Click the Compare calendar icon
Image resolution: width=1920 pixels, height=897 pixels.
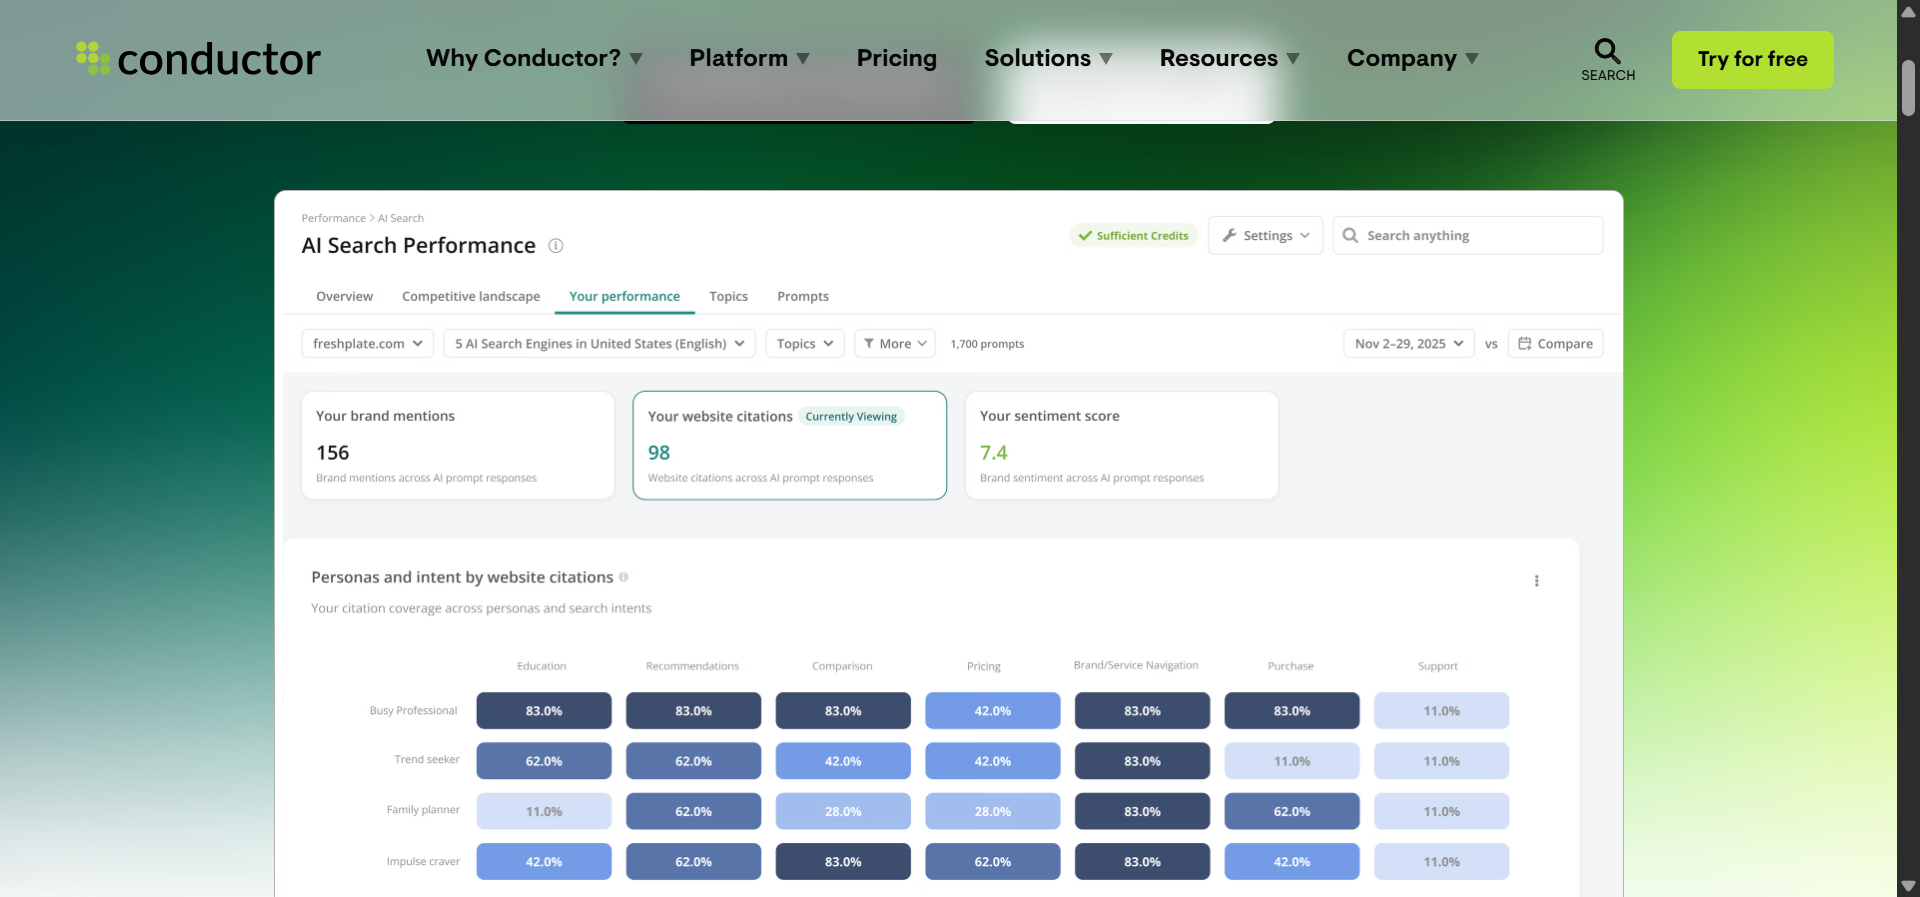coord(1525,343)
